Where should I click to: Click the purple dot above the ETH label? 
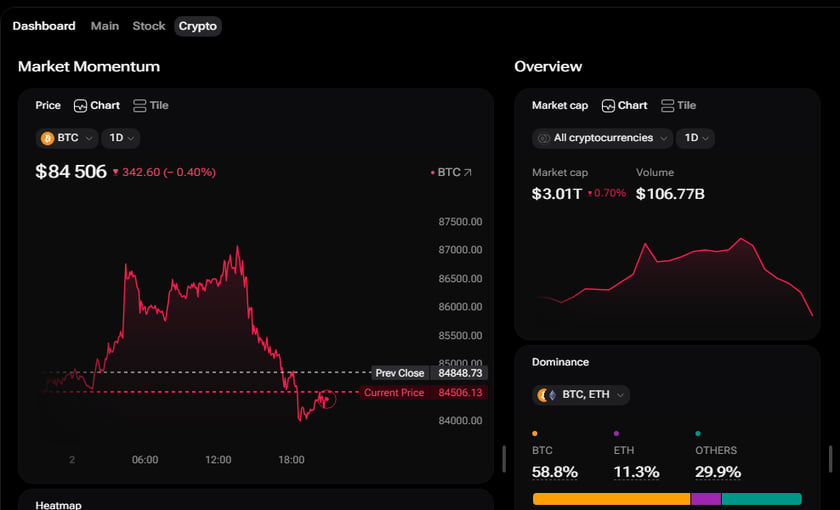(x=617, y=433)
